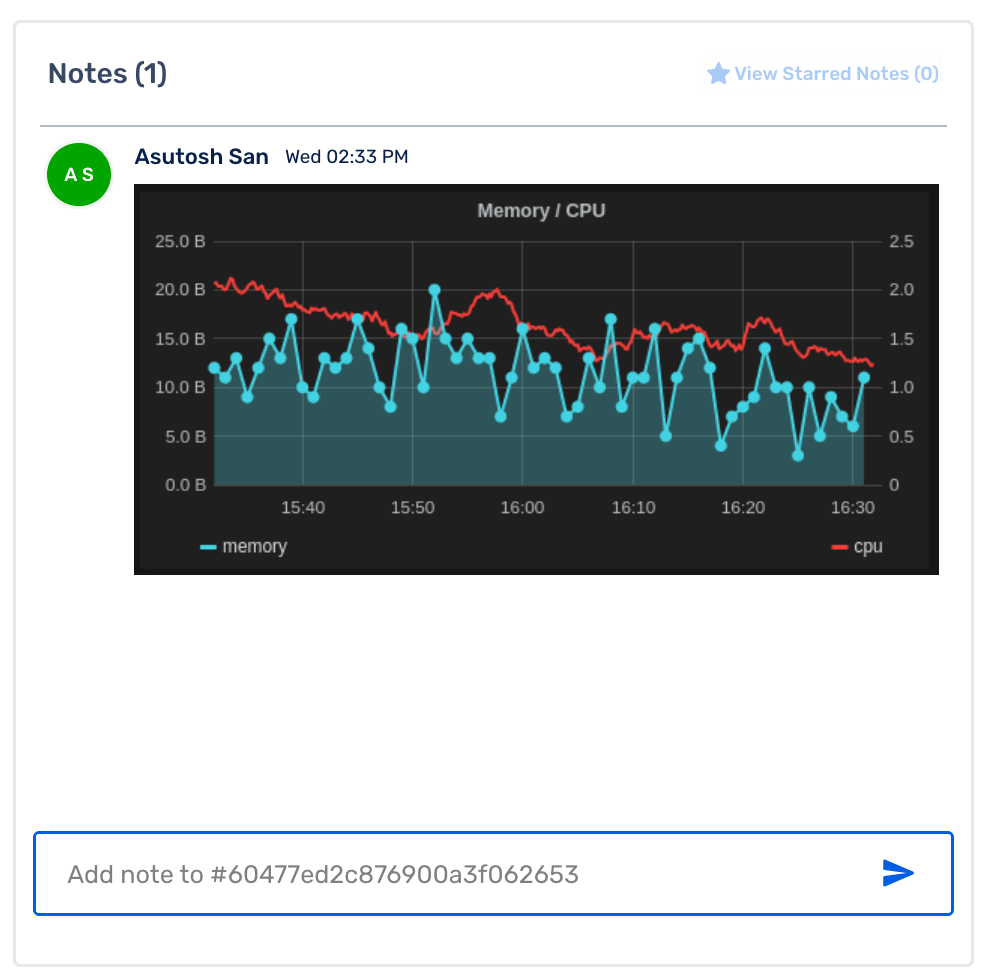Click the 25.0 B y-axis label

click(x=181, y=242)
